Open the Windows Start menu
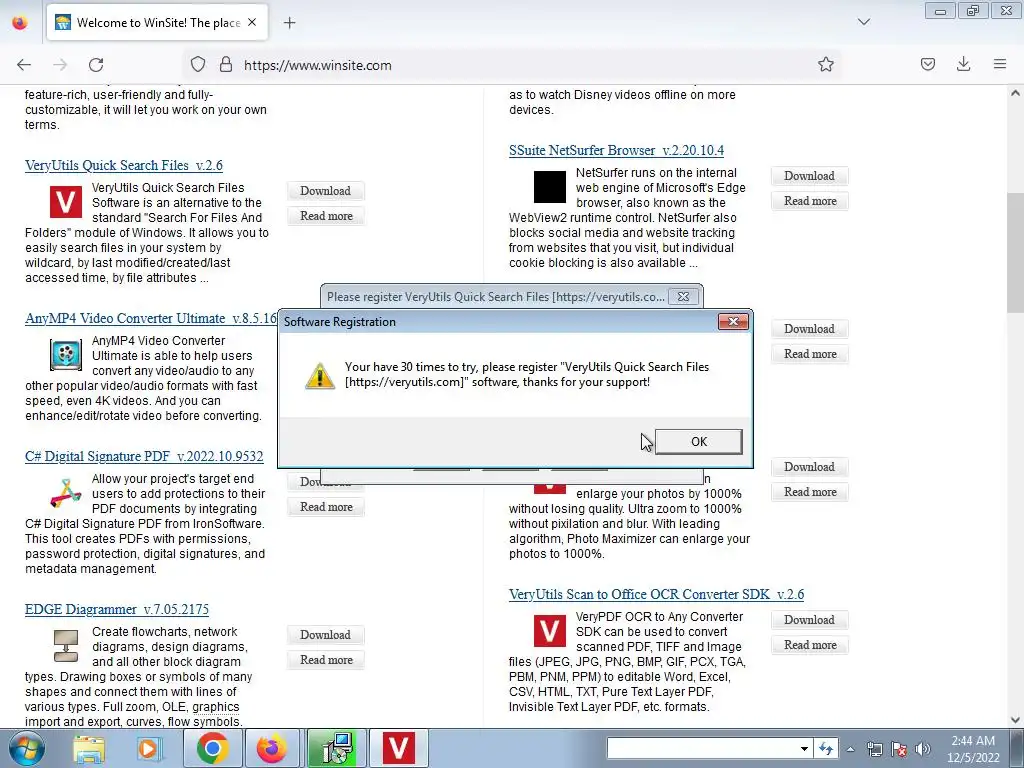The width and height of the screenshot is (1024, 768). [x=26, y=748]
